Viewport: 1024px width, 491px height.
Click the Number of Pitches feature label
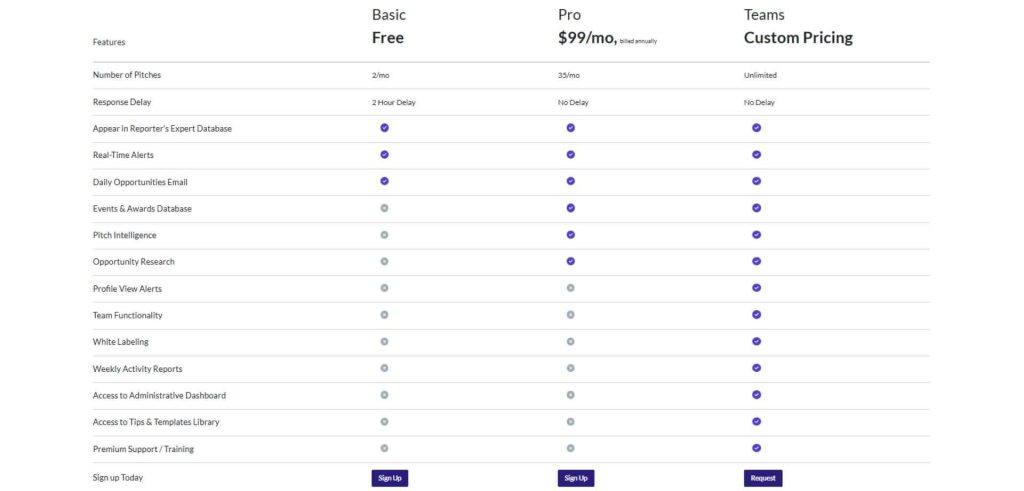click(127, 75)
